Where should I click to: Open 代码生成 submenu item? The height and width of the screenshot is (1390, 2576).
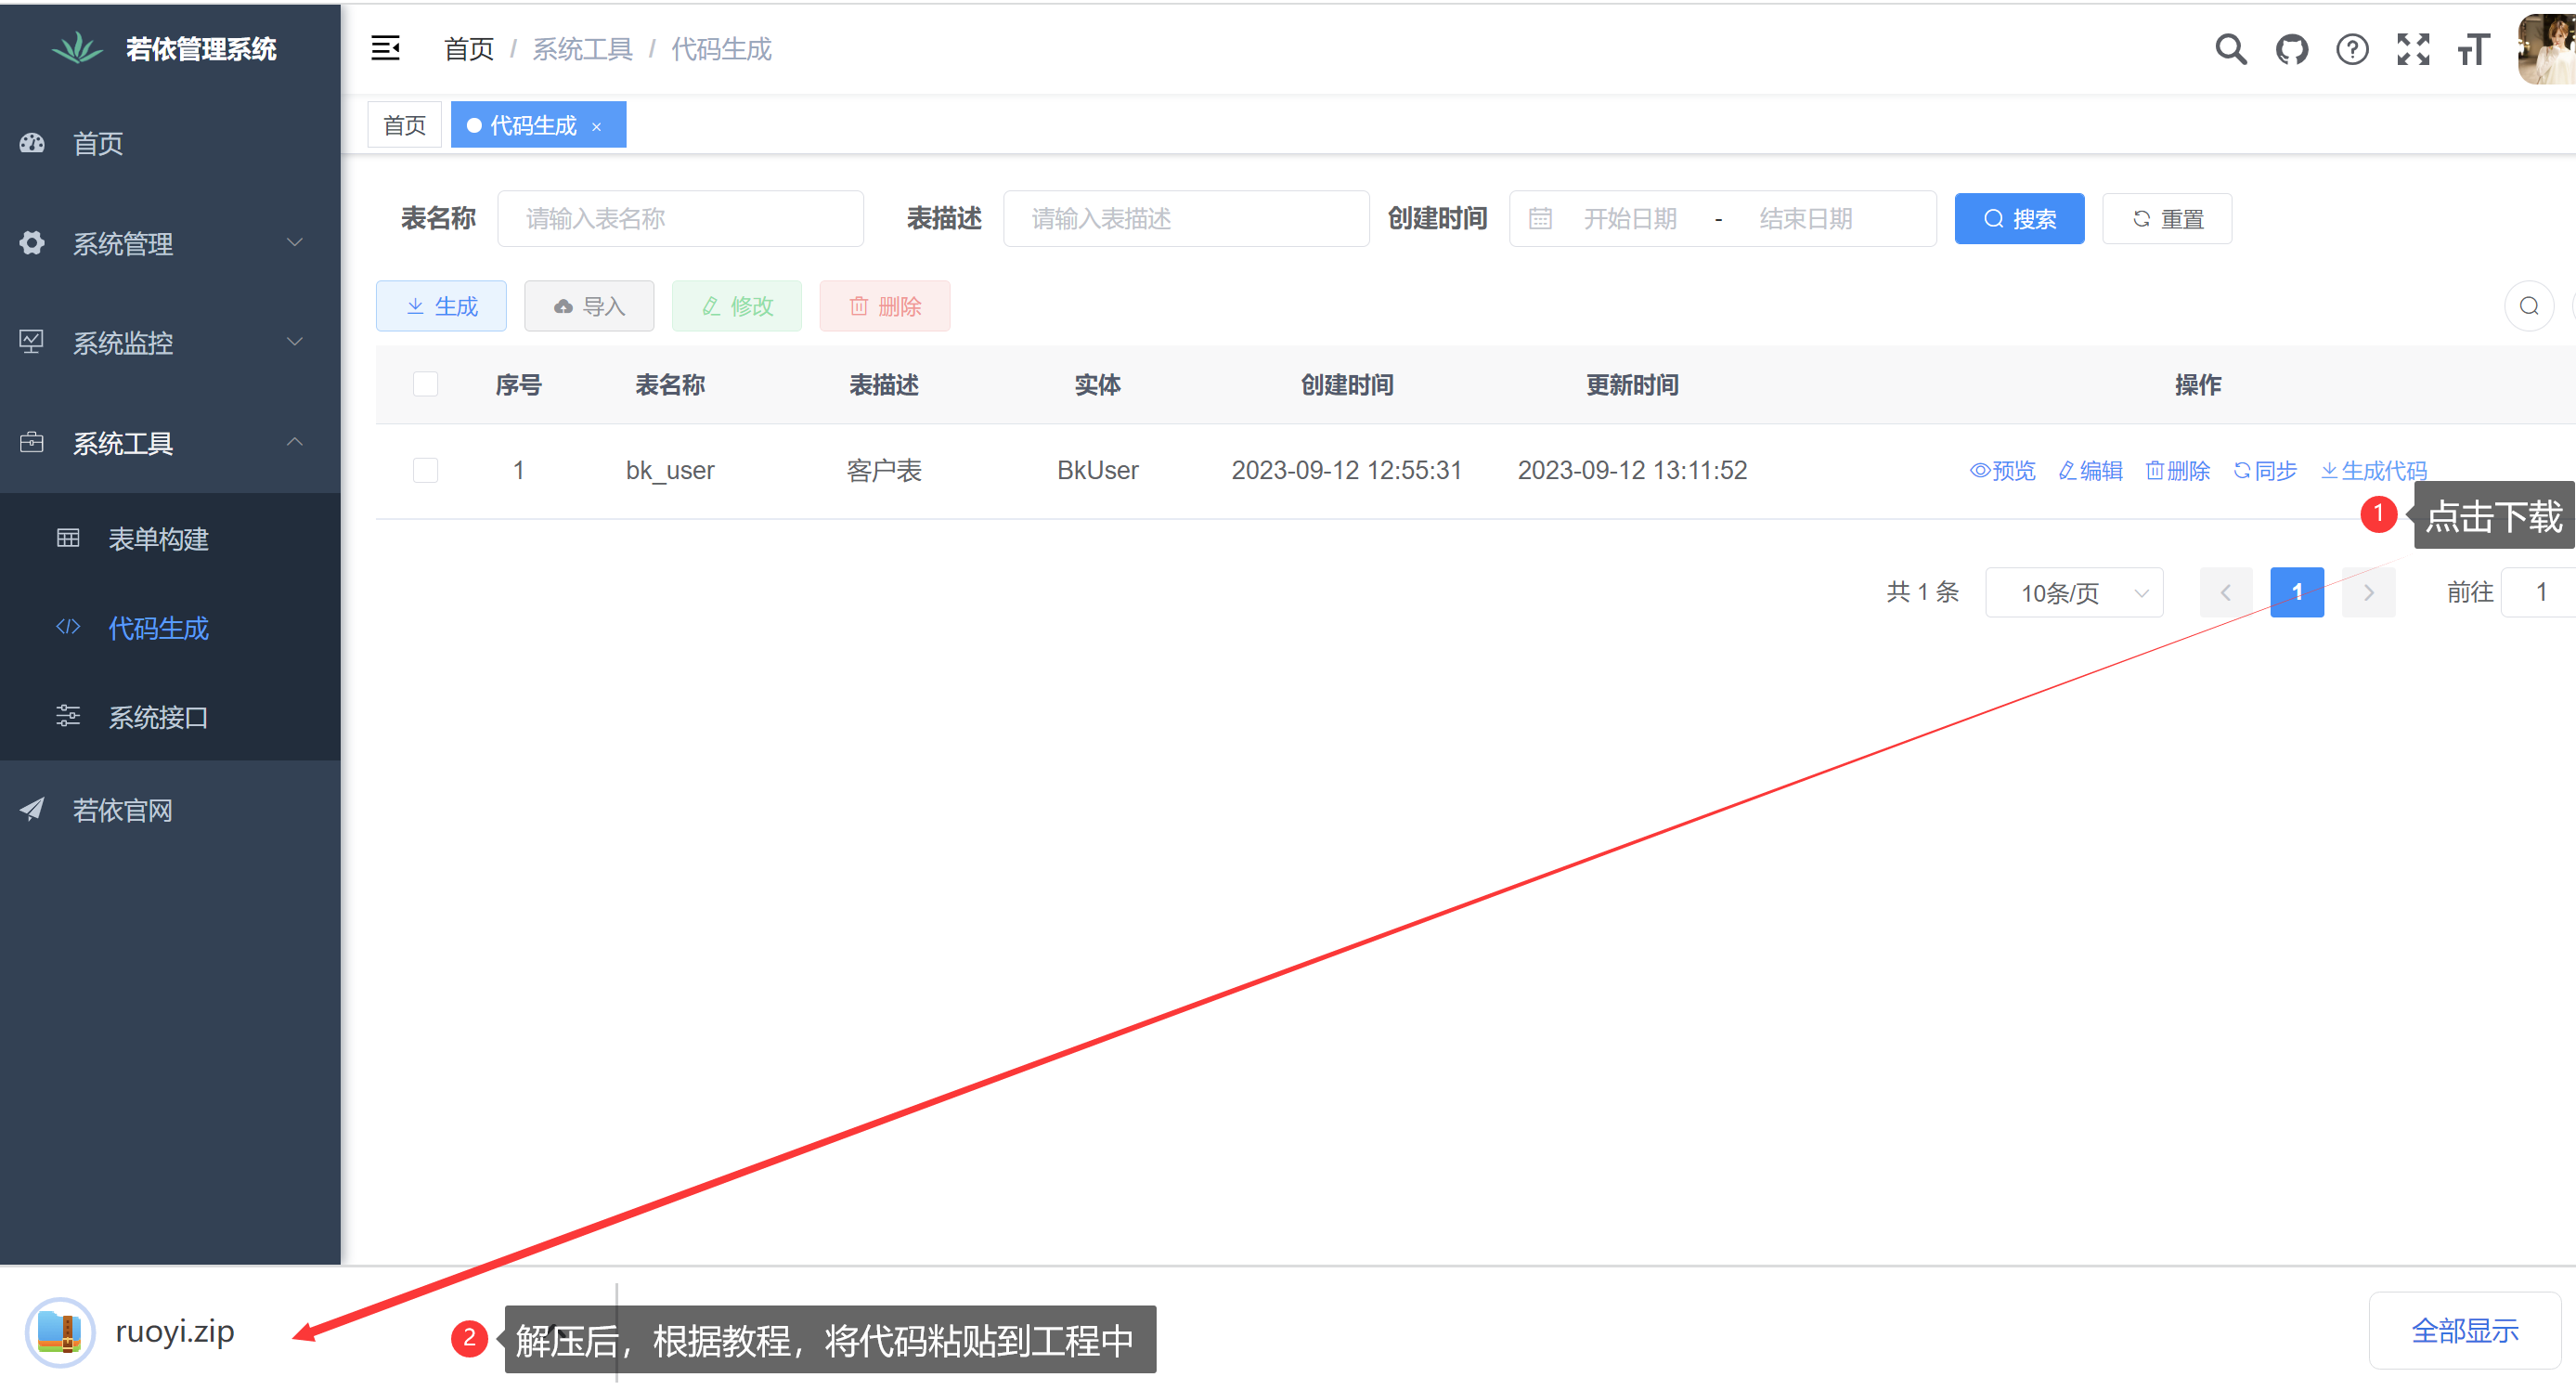coord(170,627)
